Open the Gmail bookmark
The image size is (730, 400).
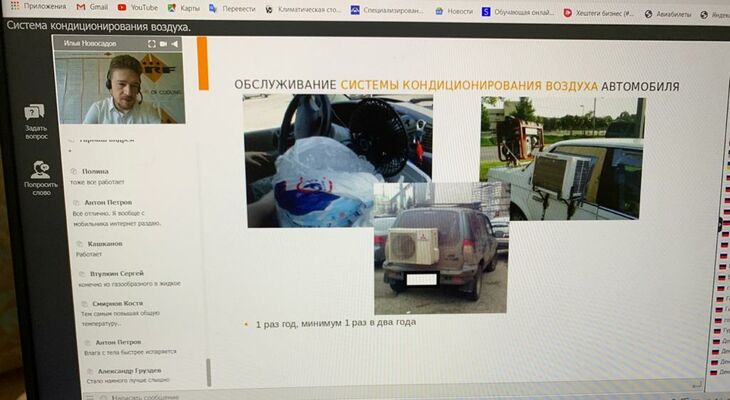click(x=92, y=7)
